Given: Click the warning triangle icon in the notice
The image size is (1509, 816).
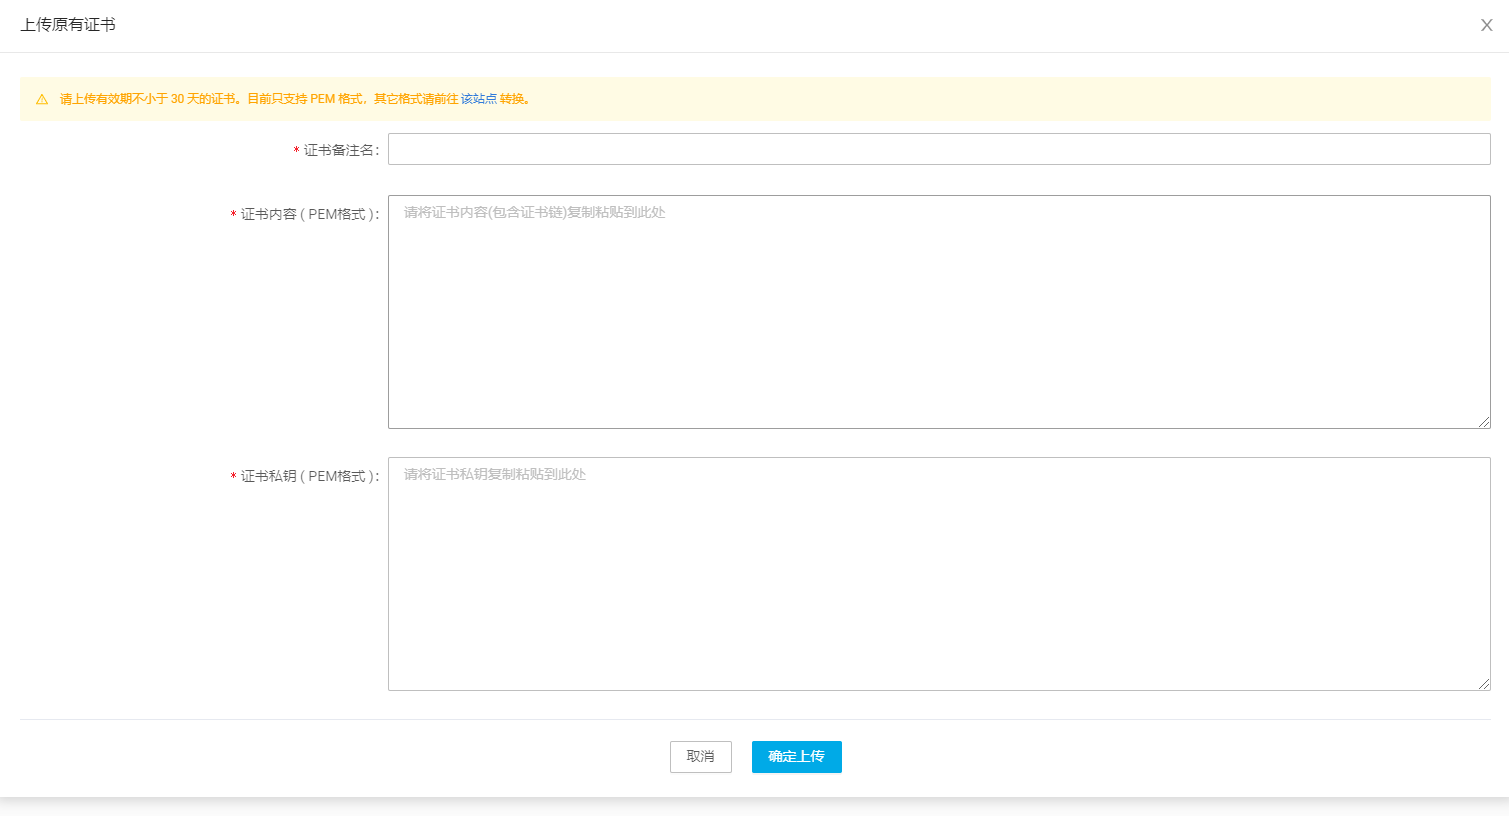Looking at the screenshot, I should [x=42, y=99].
